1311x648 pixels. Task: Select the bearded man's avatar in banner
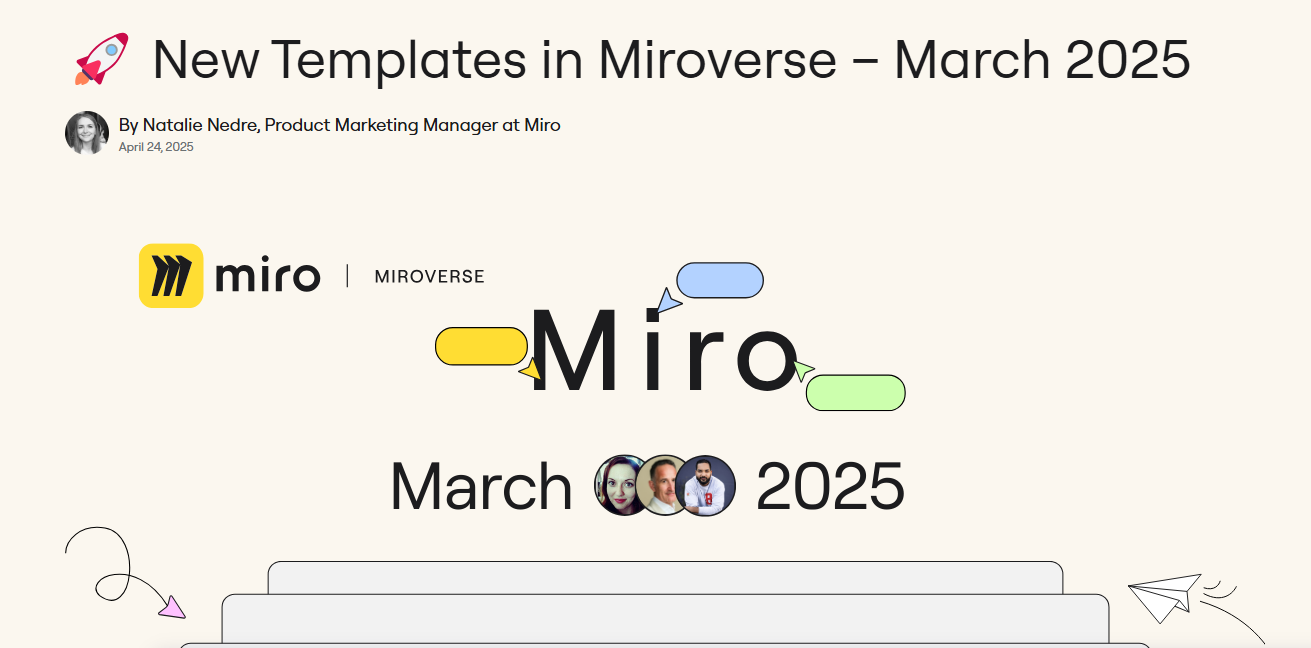coord(706,485)
